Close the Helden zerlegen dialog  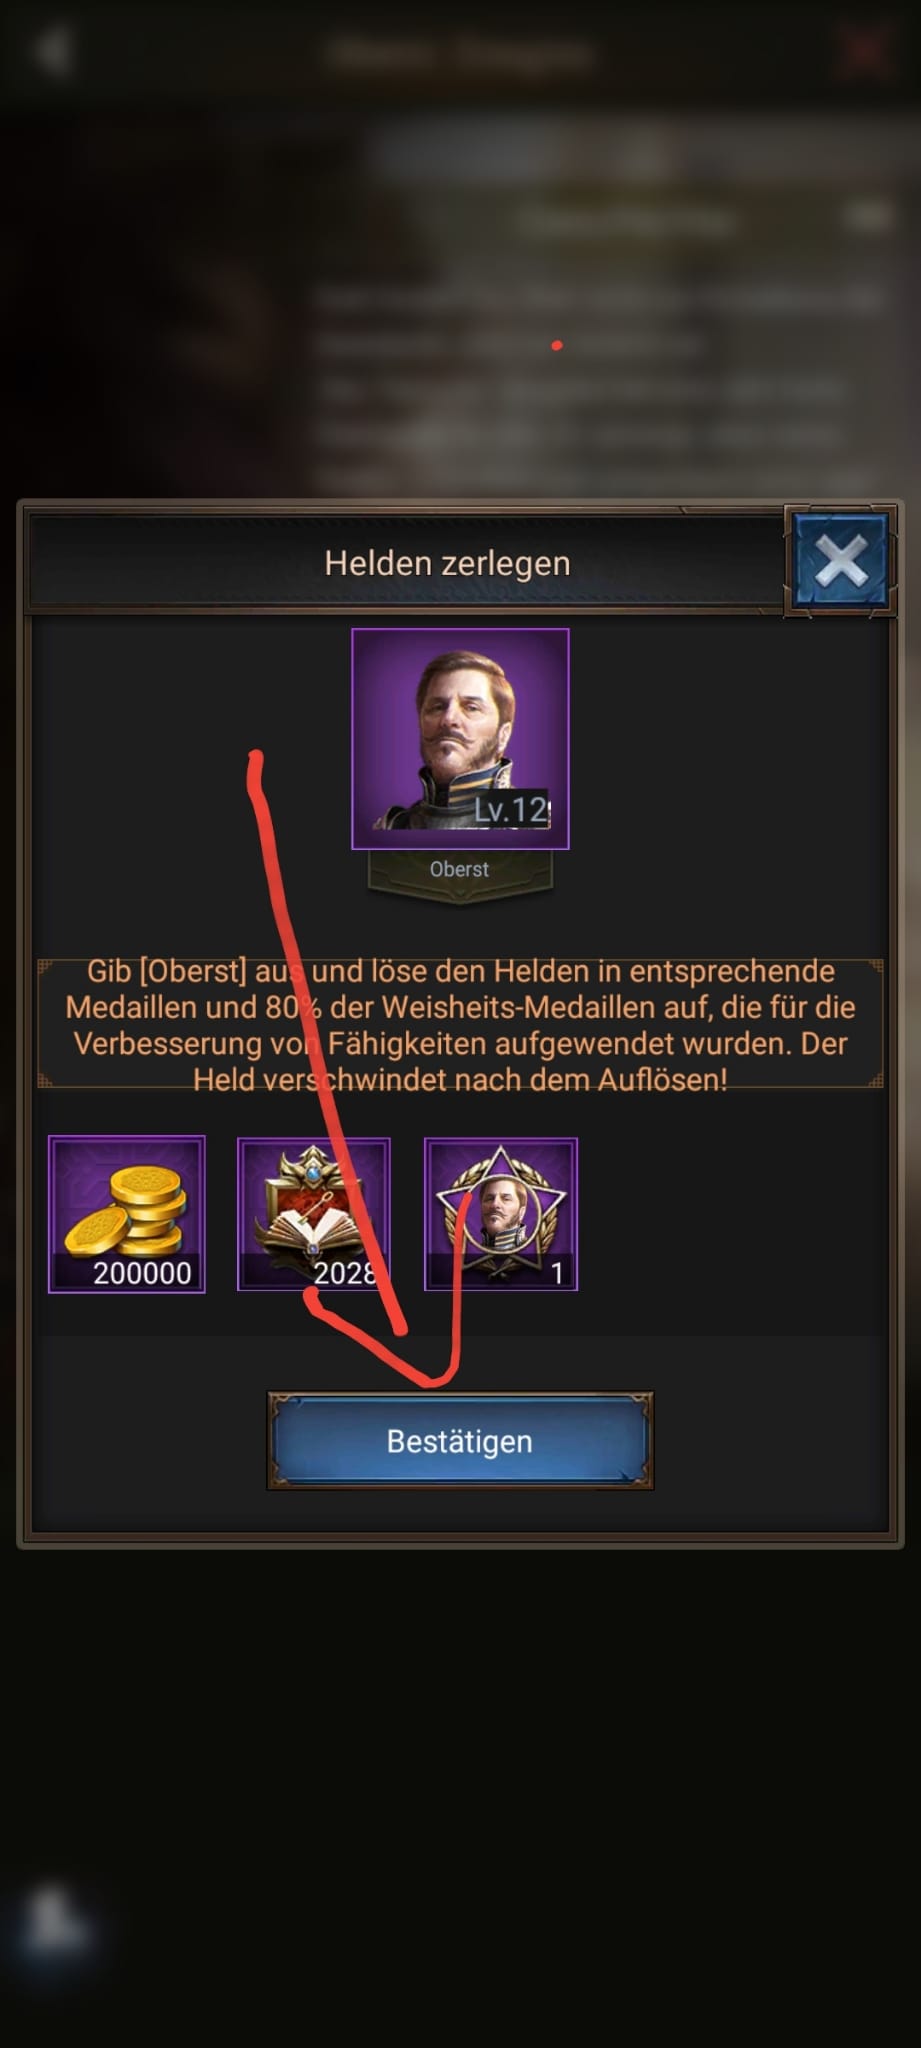click(x=840, y=561)
